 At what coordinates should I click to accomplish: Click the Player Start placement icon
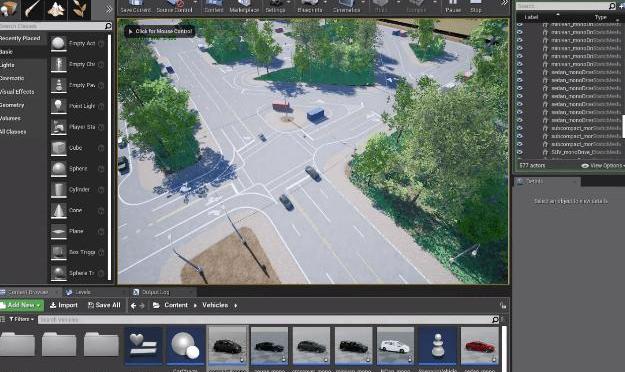click(58, 127)
